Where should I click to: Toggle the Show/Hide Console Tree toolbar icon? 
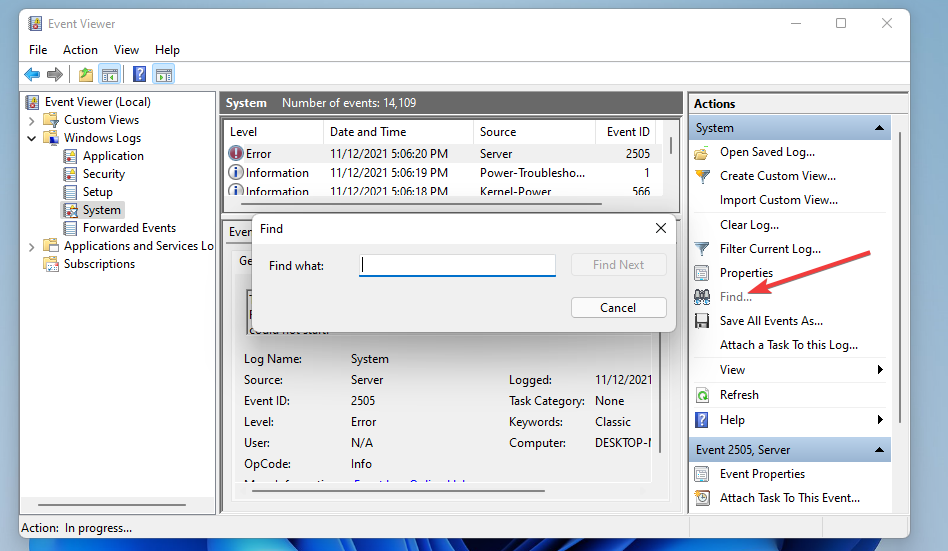click(110, 74)
